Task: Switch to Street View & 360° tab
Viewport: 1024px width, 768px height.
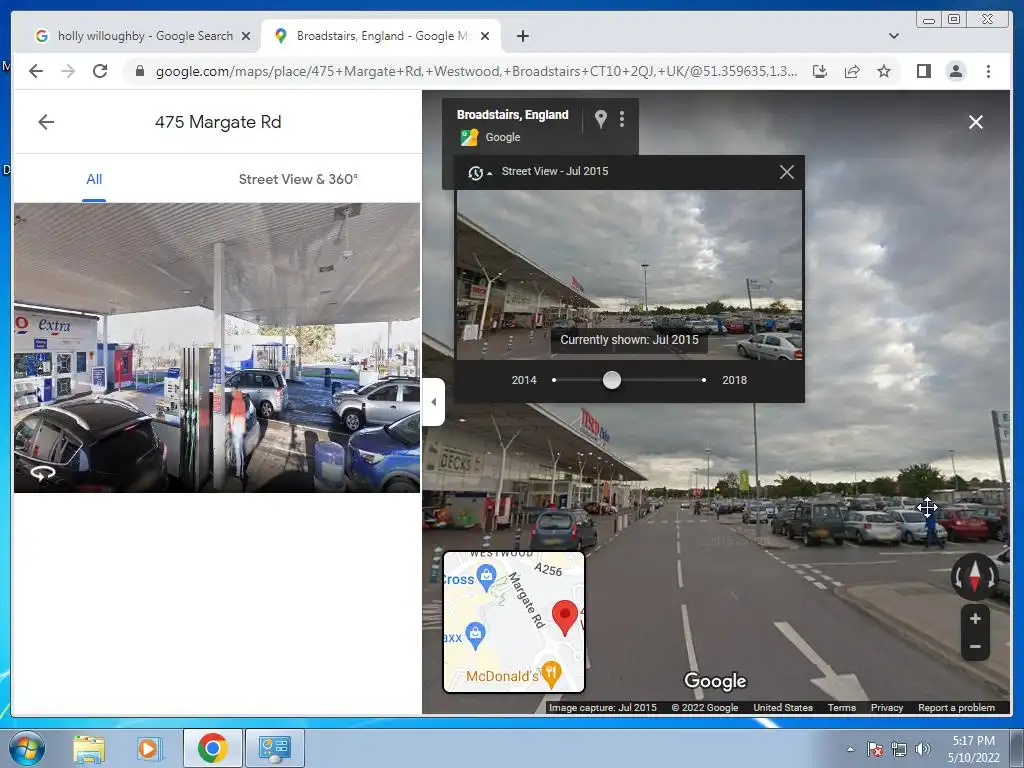Action: 298,179
